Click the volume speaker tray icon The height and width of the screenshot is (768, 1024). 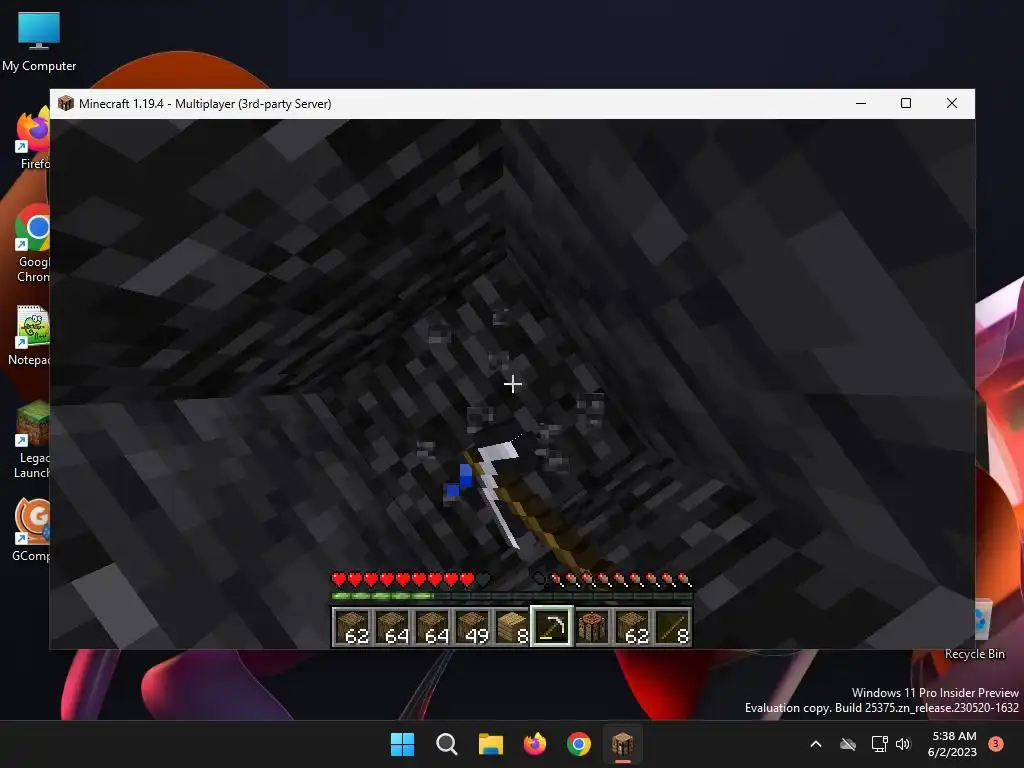click(x=903, y=744)
